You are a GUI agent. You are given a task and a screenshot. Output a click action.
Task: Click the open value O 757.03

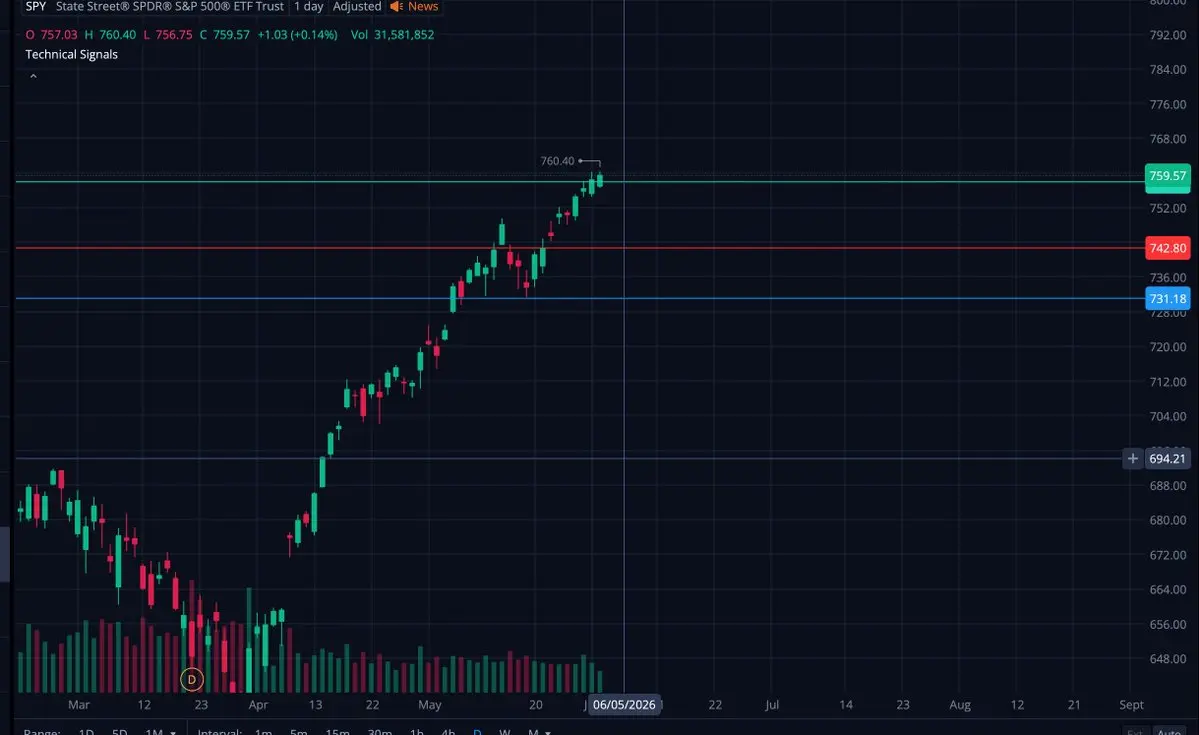(51, 34)
